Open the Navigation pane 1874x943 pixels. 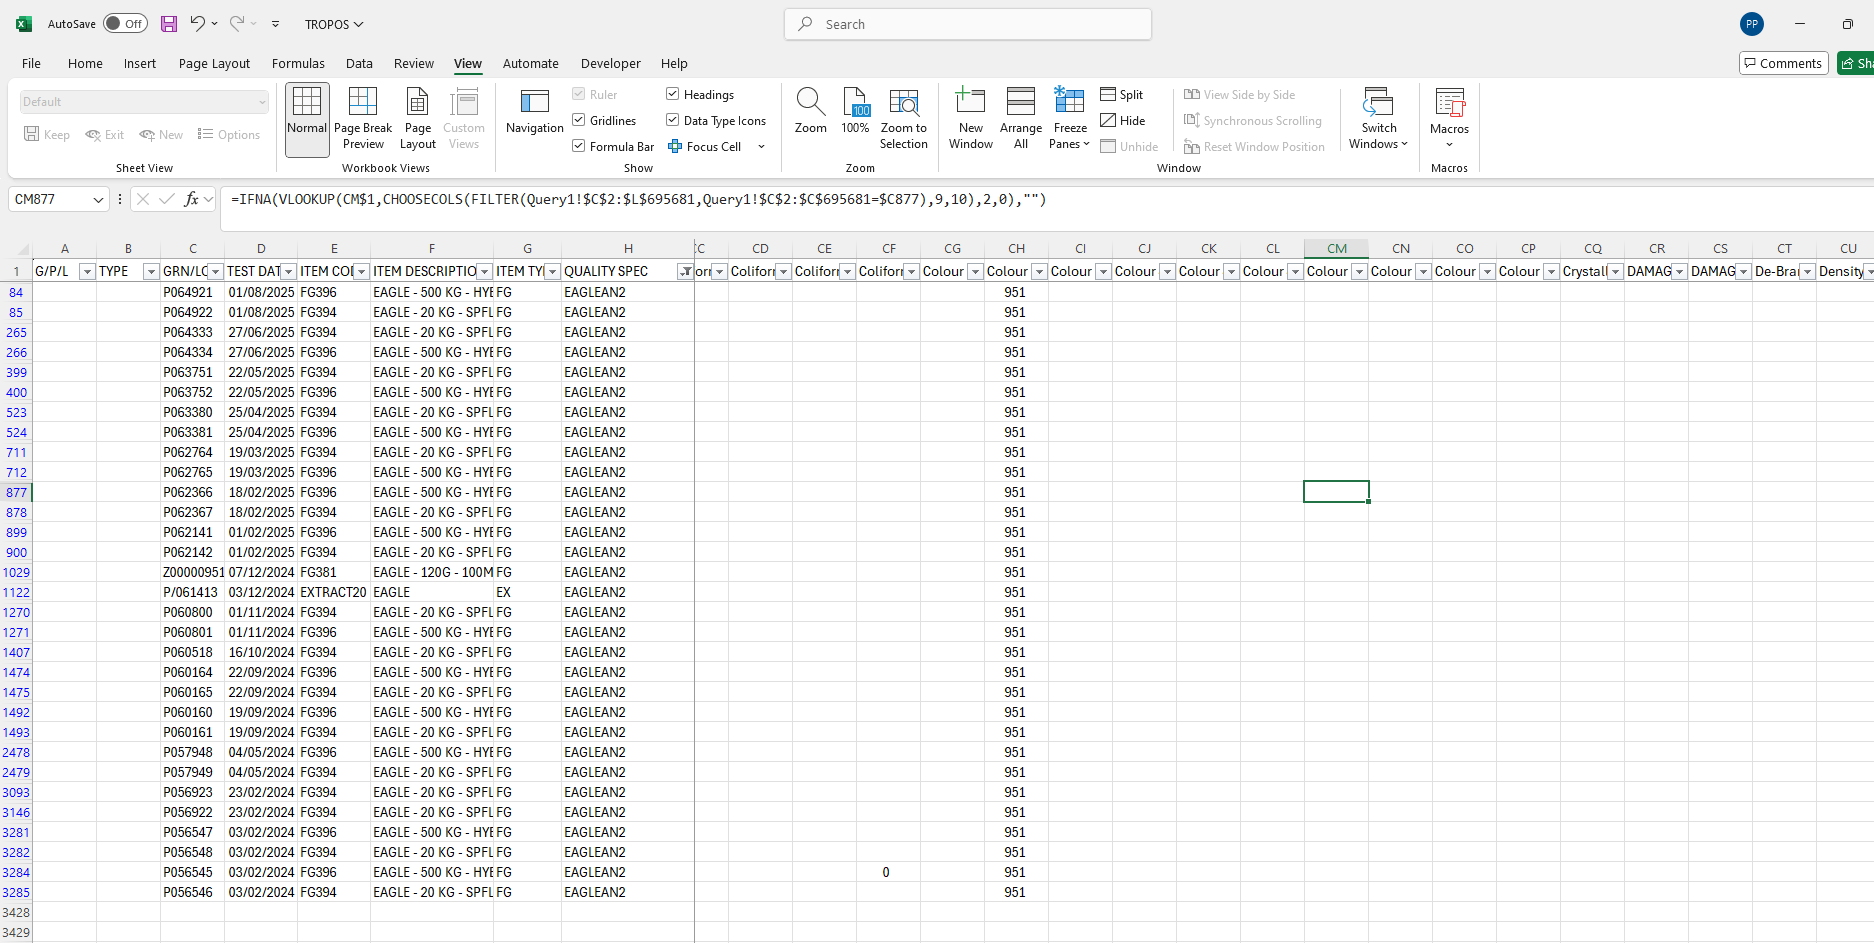tap(535, 113)
